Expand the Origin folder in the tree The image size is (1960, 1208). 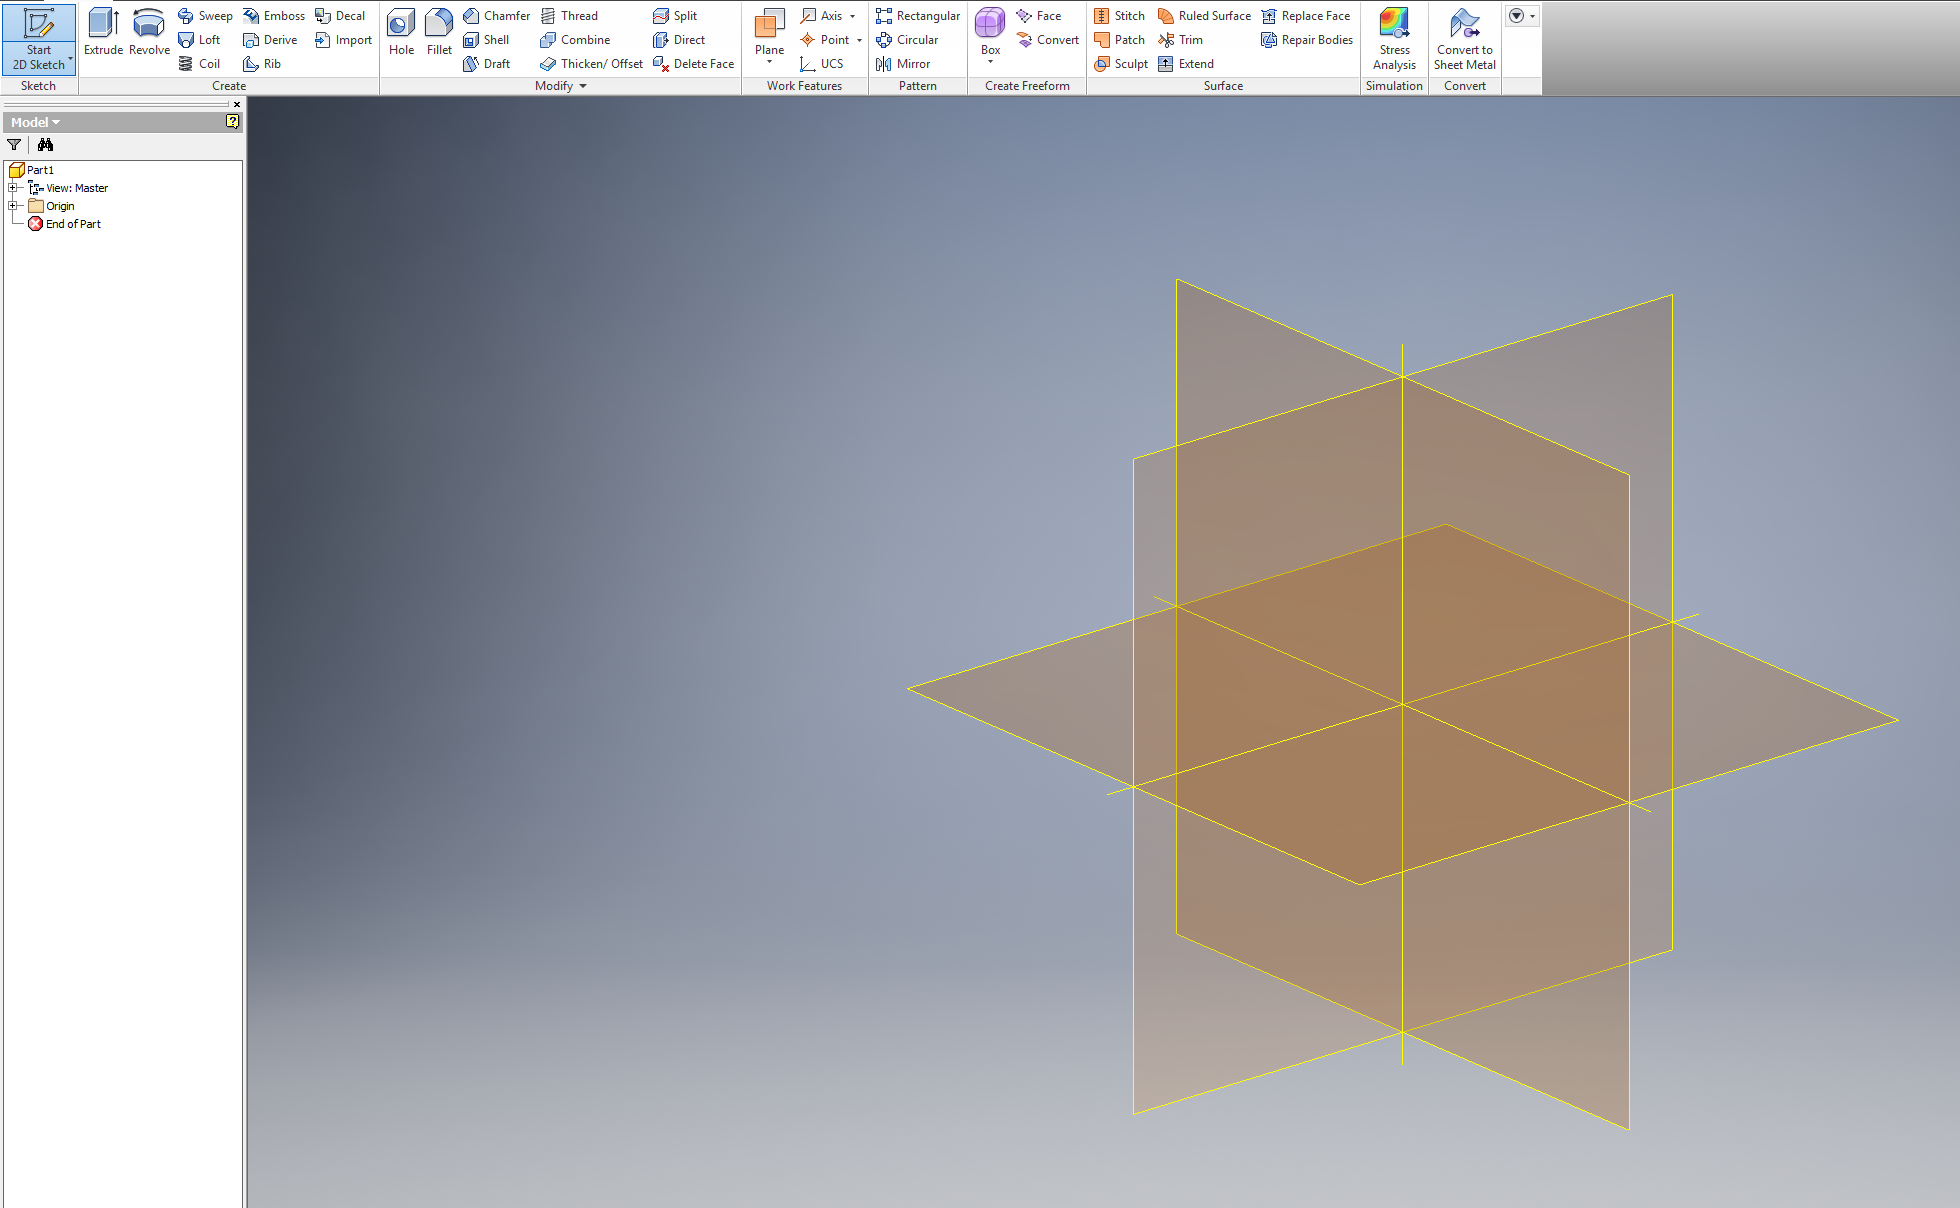click(x=14, y=206)
